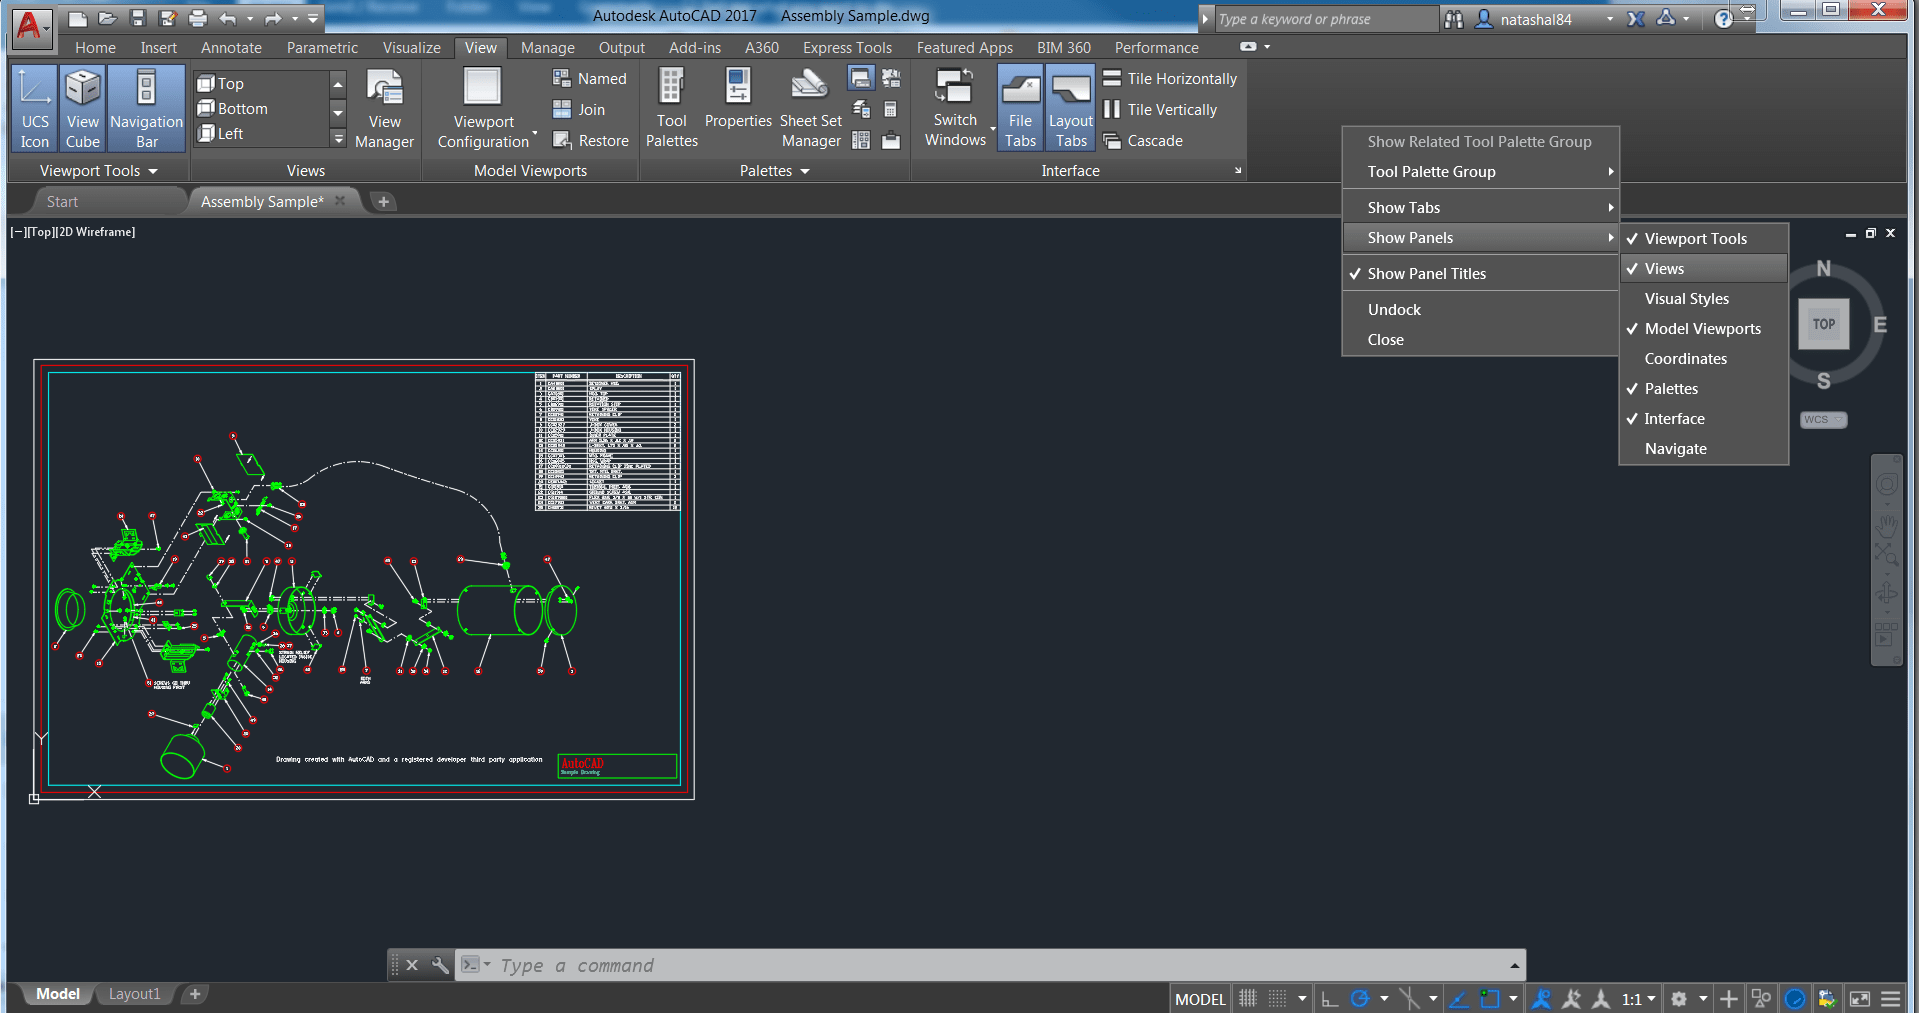Open the View Manager
The width and height of the screenshot is (1919, 1013).
click(x=384, y=109)
